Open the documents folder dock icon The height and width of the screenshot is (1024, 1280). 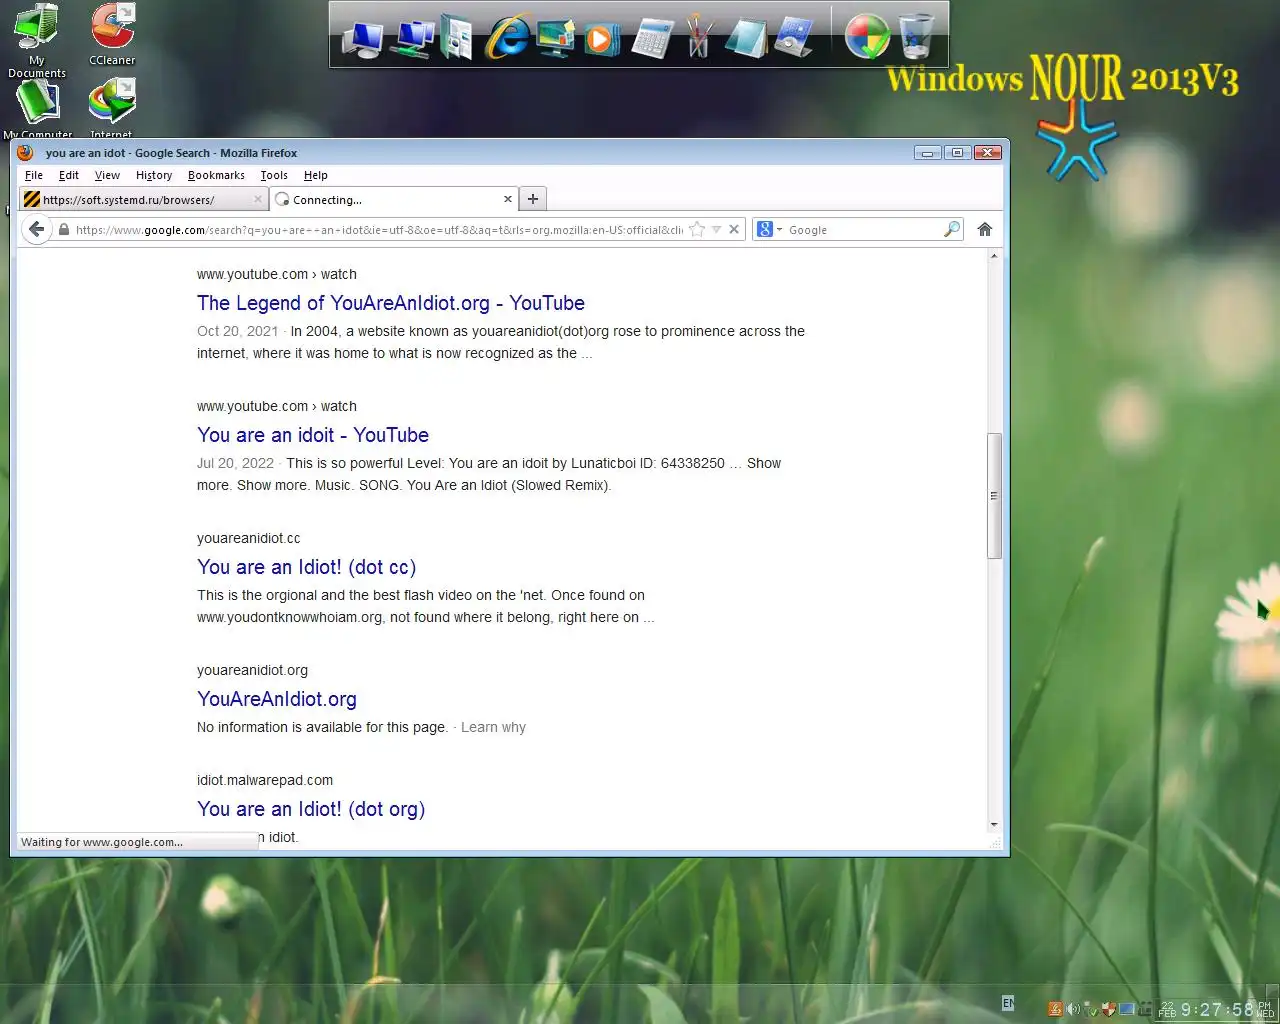[x=457, y=37]
